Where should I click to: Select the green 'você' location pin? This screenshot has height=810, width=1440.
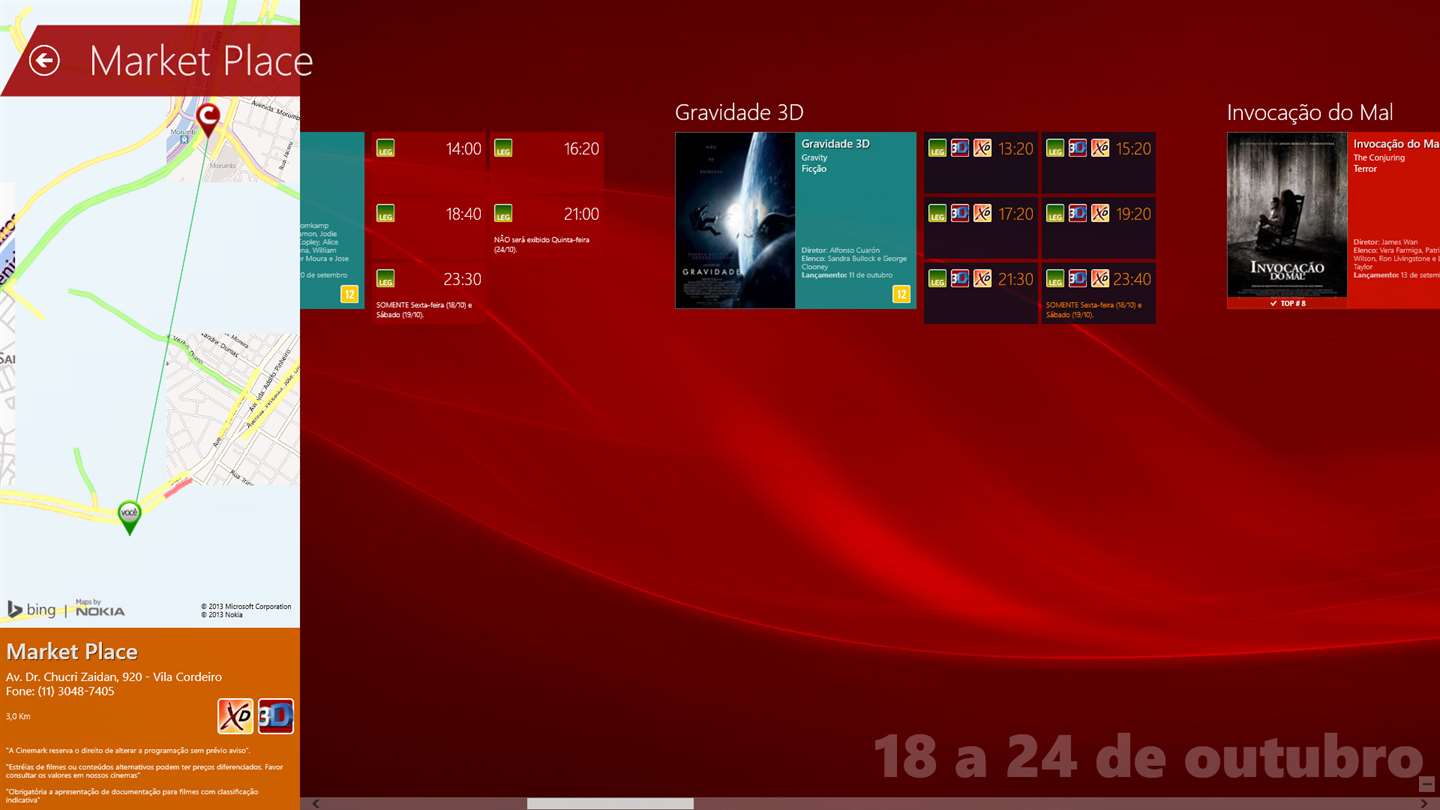(x=129, y=517)
